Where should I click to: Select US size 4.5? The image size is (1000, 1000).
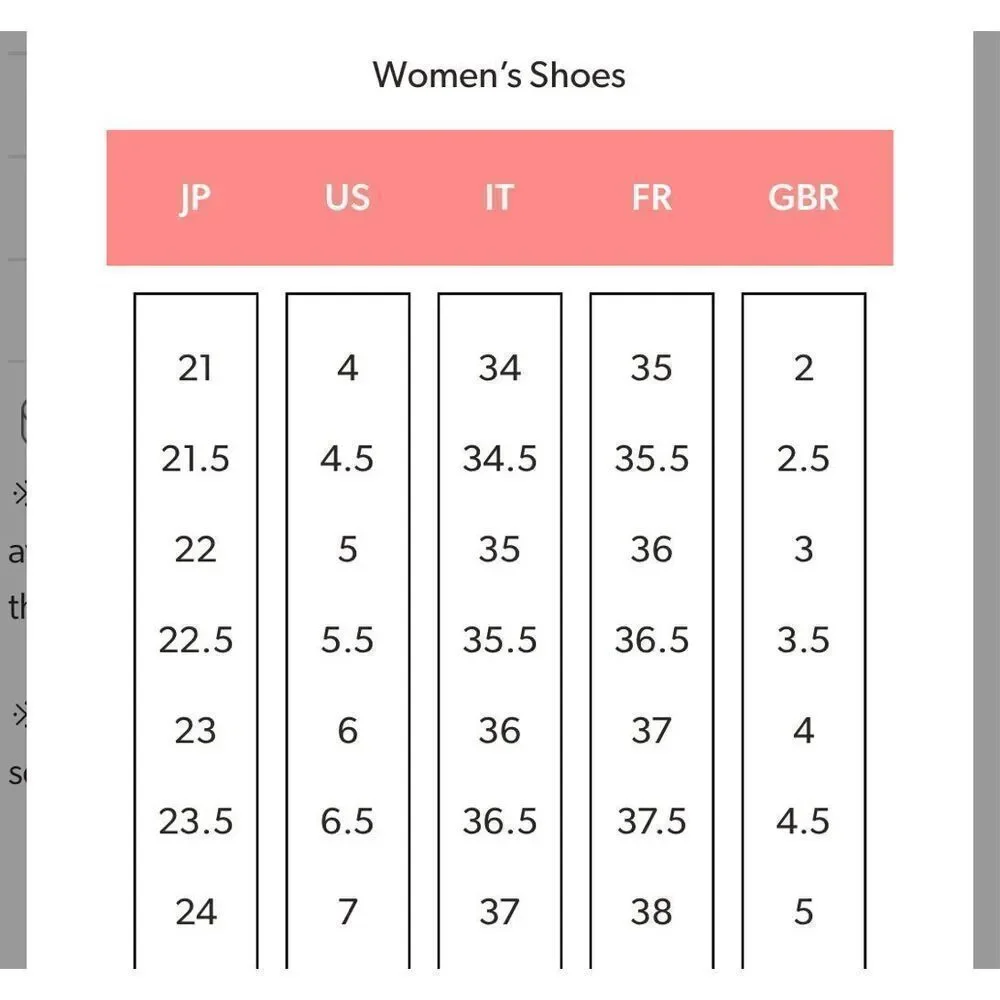click(x=347, y=459)
